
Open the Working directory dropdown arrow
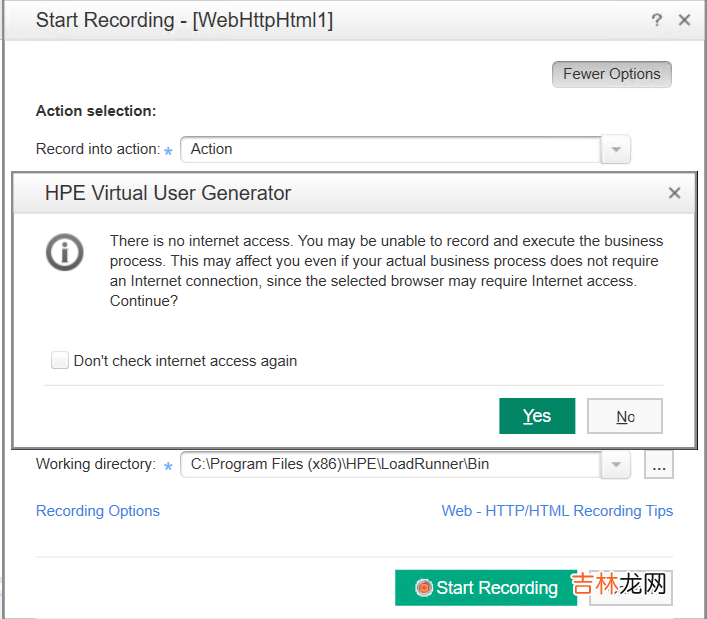tap(615, 465)
